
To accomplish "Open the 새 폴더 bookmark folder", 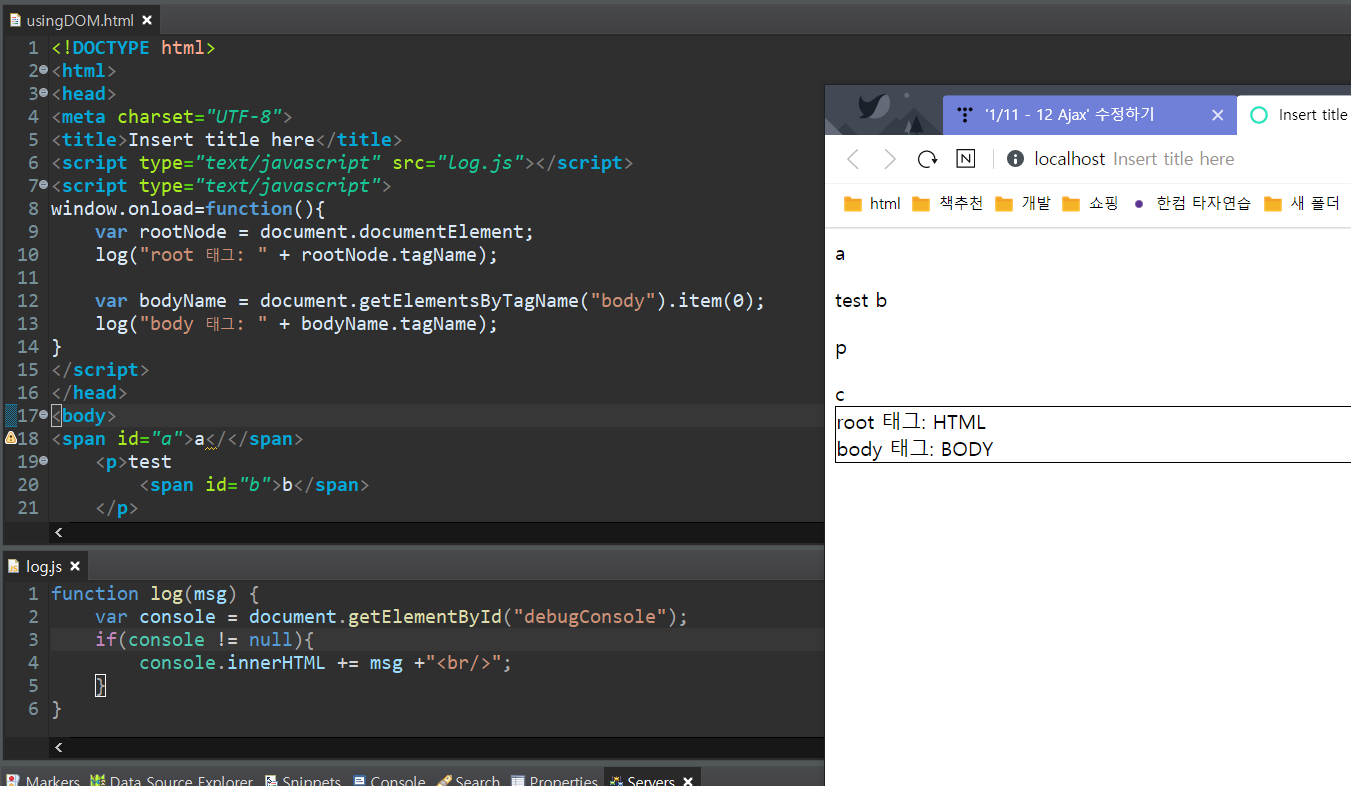I will (x=1301, y=204).
